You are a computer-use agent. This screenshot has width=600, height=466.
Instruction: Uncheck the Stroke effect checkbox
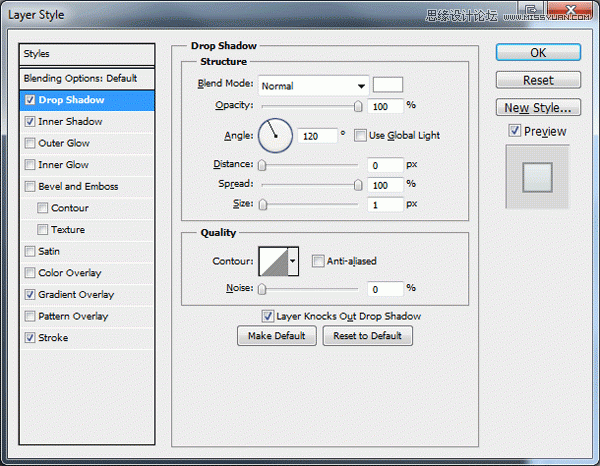(x=30, y=337)
